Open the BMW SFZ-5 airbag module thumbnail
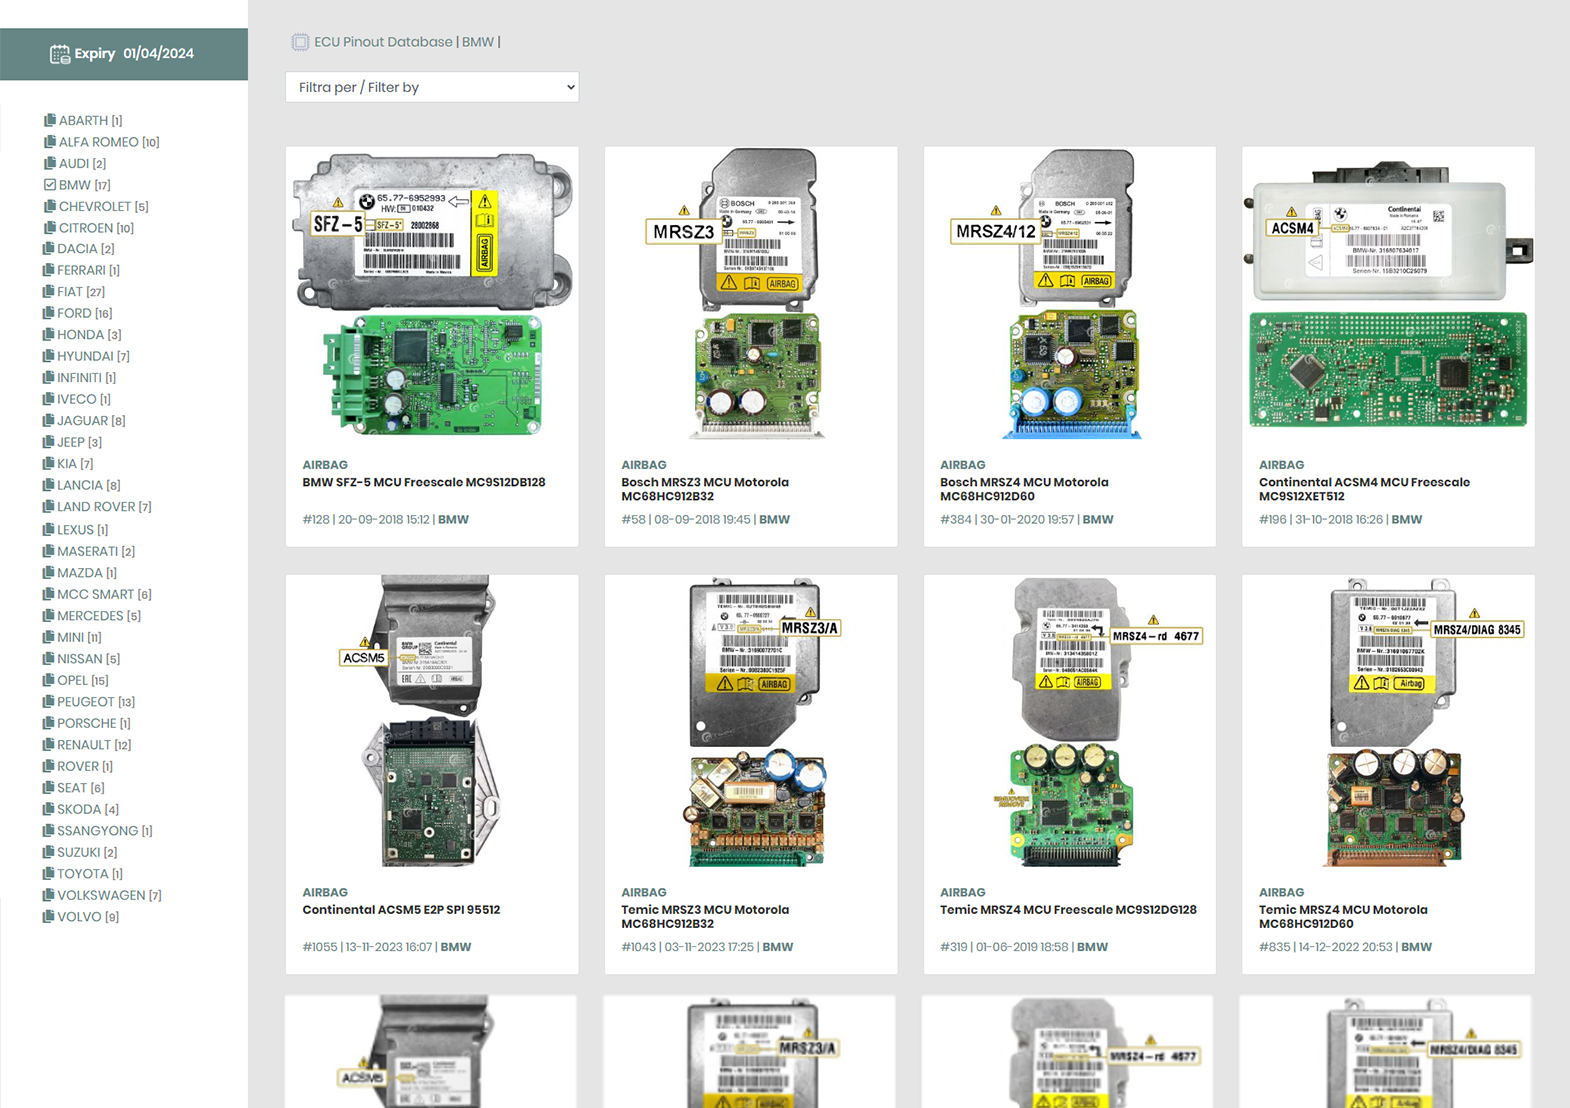 tap(432, 293)
